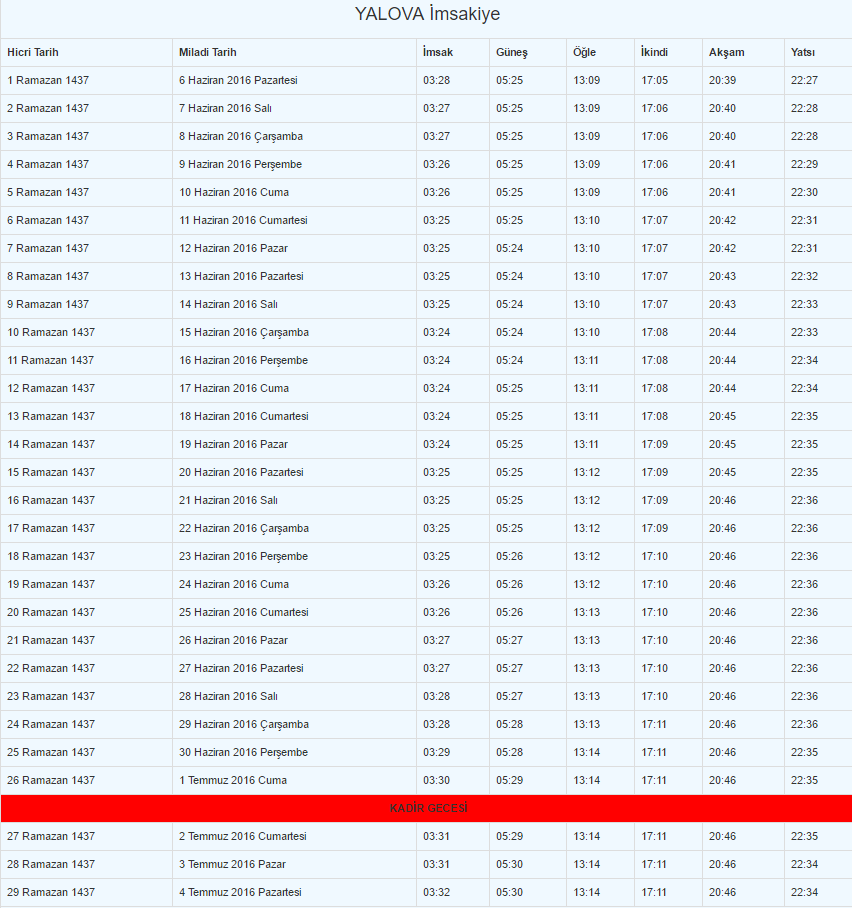The image size is (852, 911).
Task: Click Yatsı time 22:27 in 1 Ramazan row
Action: (x=804, y=80)
